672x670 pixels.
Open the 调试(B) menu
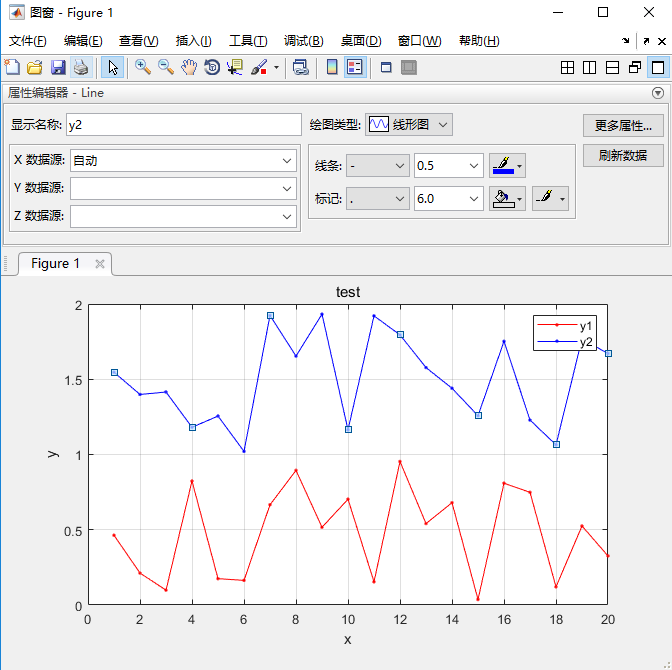tap(303, 41)
